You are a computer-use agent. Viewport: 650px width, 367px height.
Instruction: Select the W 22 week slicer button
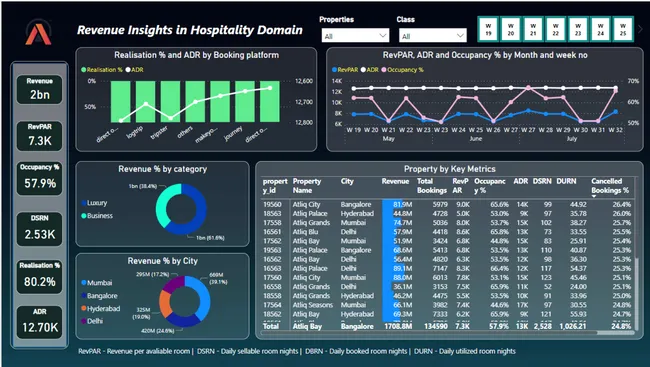555,29
